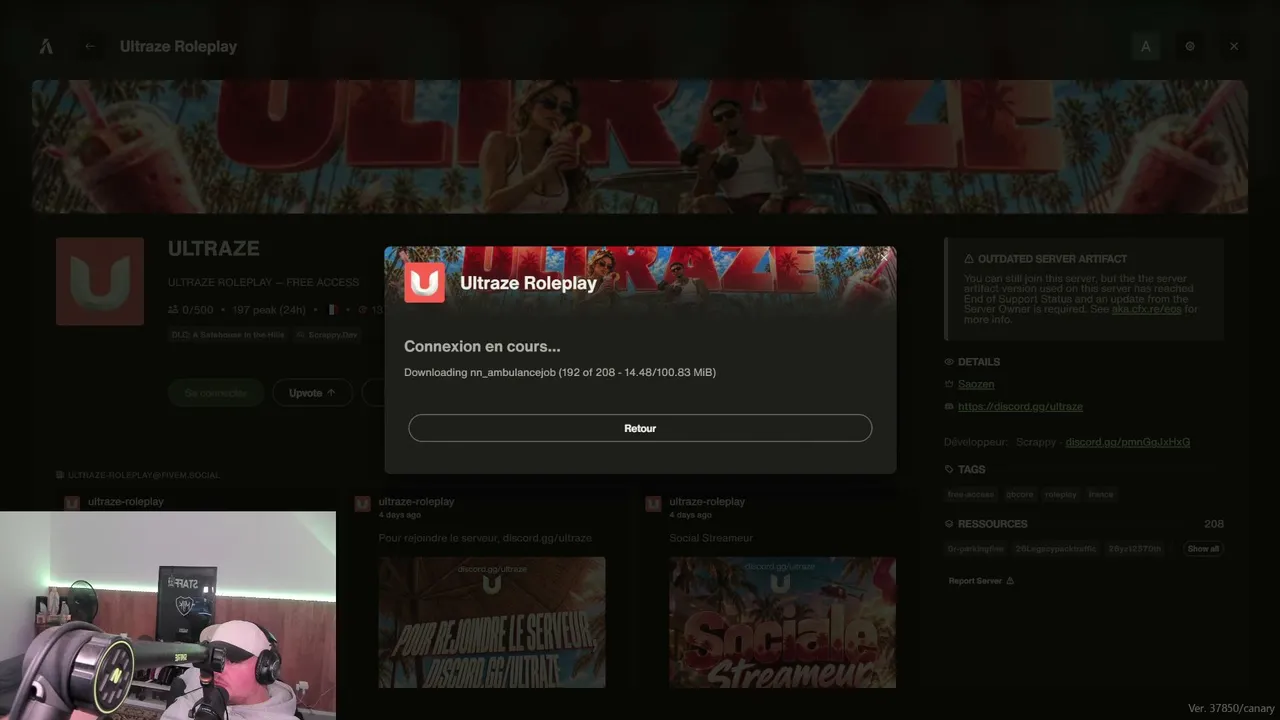Open the user account 'A' avatar
The width and height of the screenshot is (1280, 720).
(1146, 46)
